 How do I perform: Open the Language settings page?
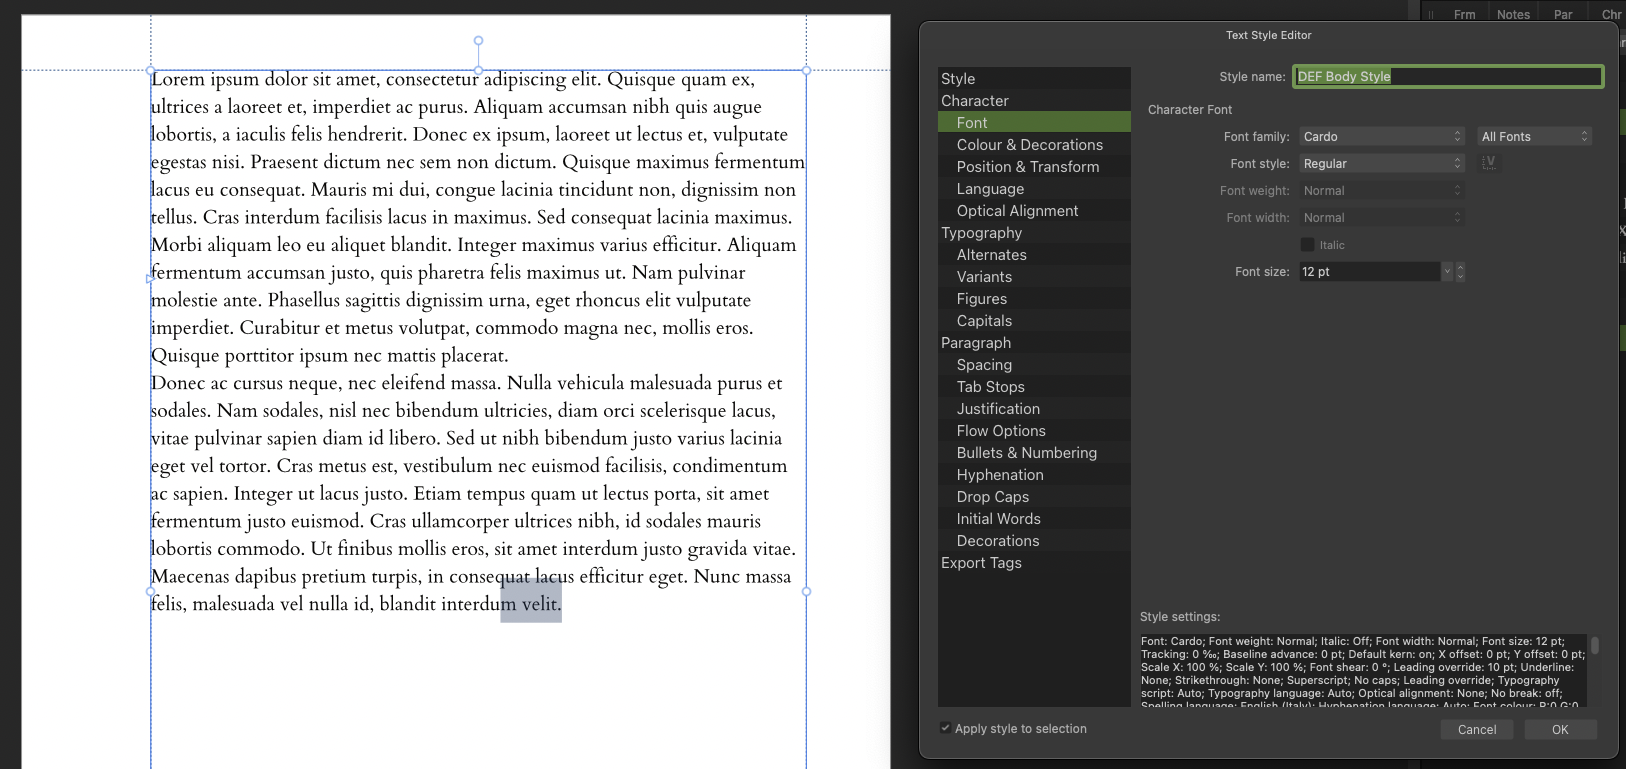tap(1034, 188)
